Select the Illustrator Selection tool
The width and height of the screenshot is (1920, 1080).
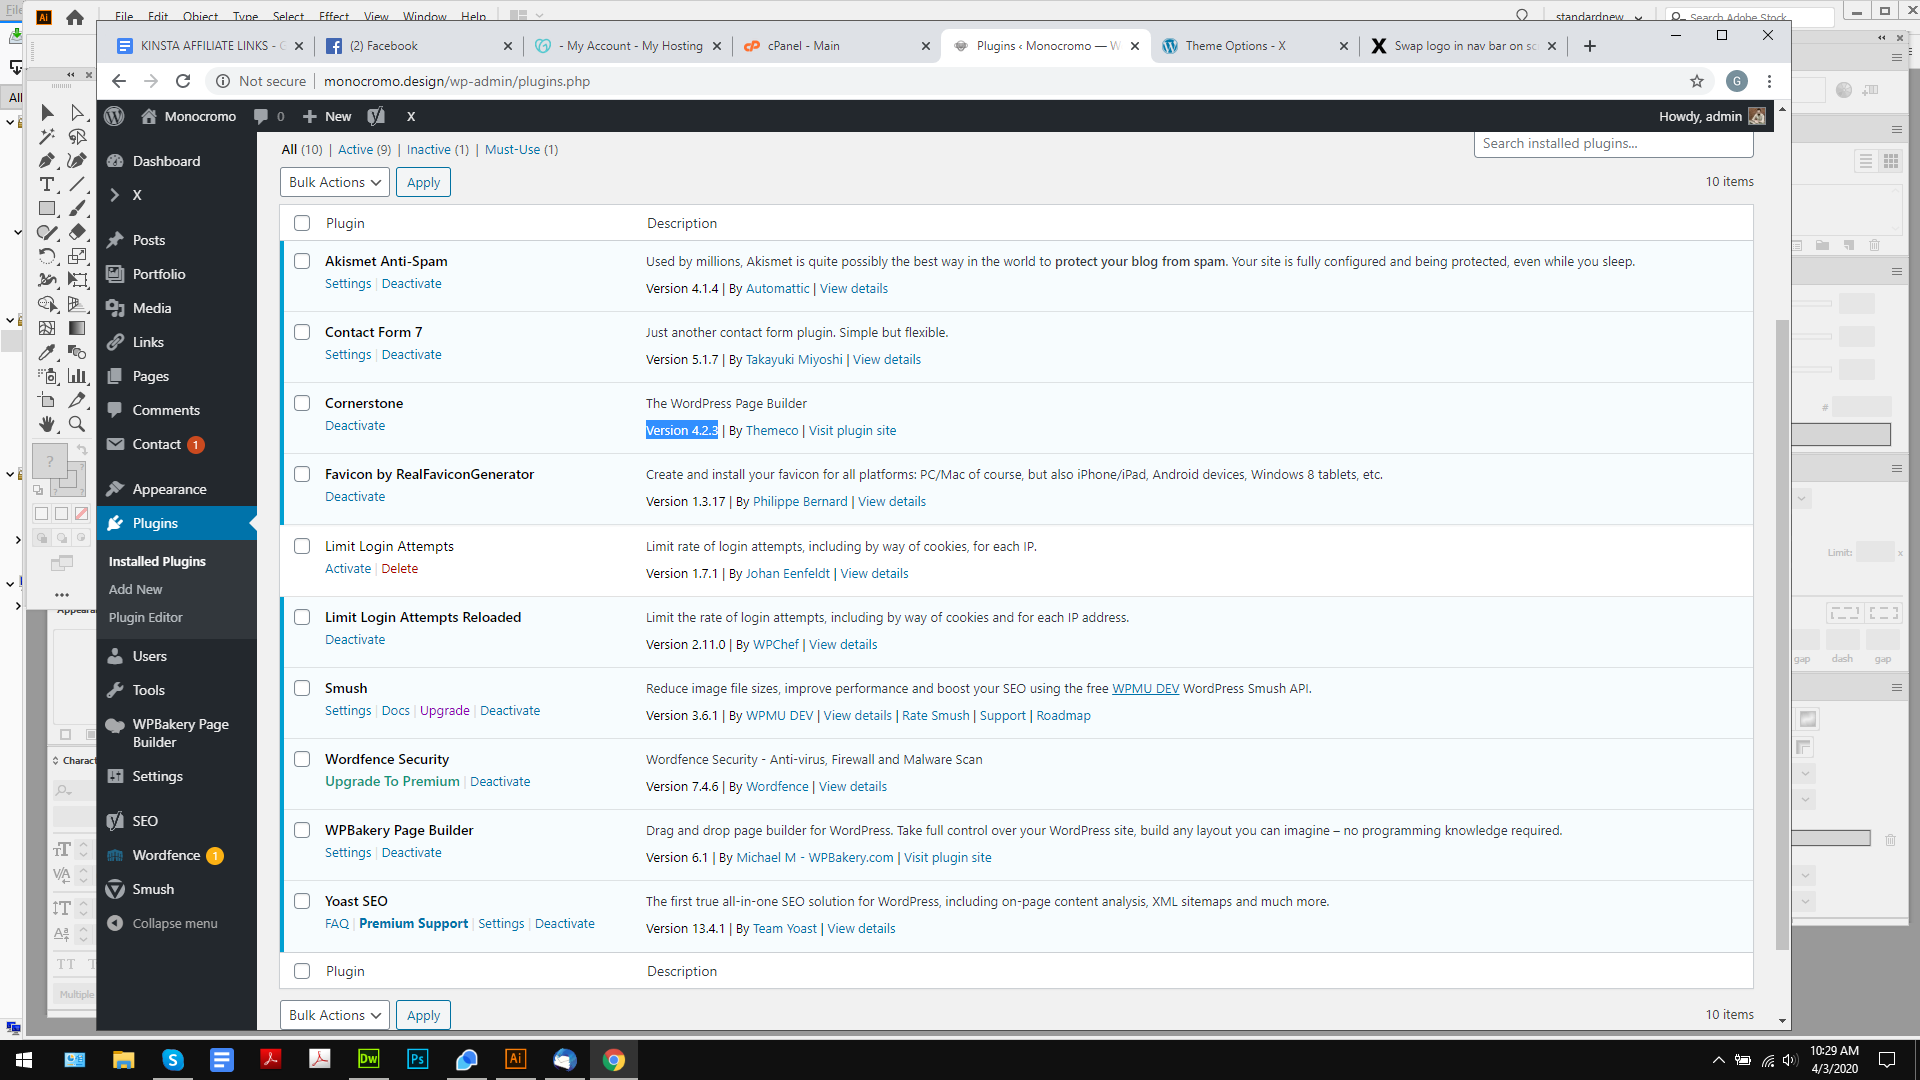(47, 113)
